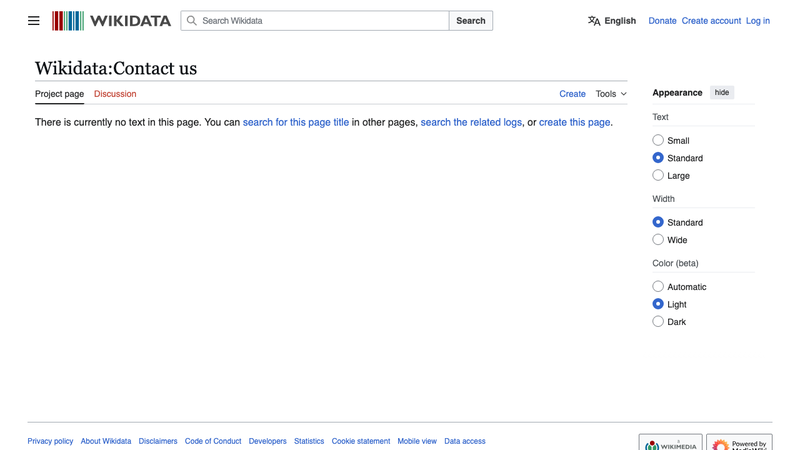Viewport: 800px width, 450px height.
Task: Open Data access footer link
Action: (x=465, y=441)
